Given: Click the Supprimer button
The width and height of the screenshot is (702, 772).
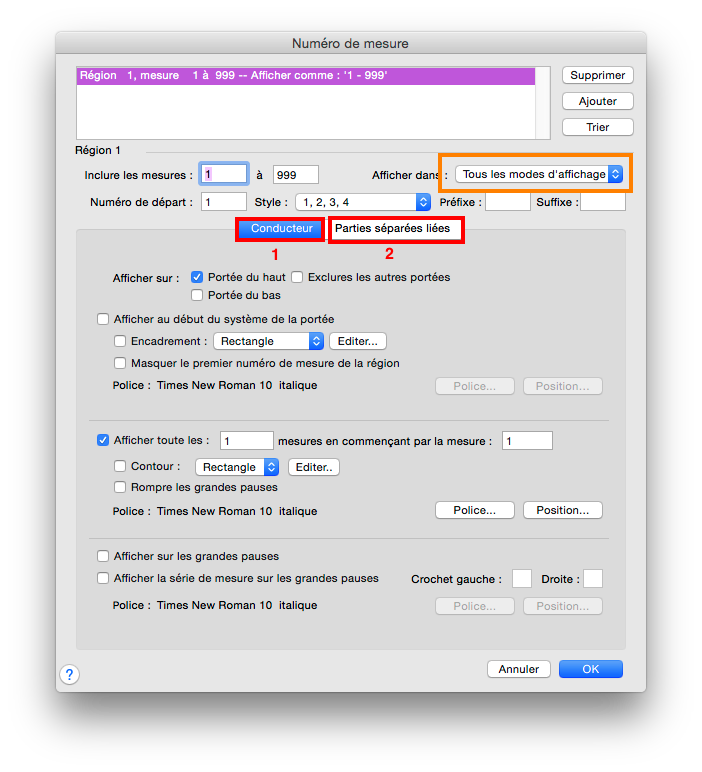Looking at the screenshot, I should pyautogui.click(x=597, y=75).
